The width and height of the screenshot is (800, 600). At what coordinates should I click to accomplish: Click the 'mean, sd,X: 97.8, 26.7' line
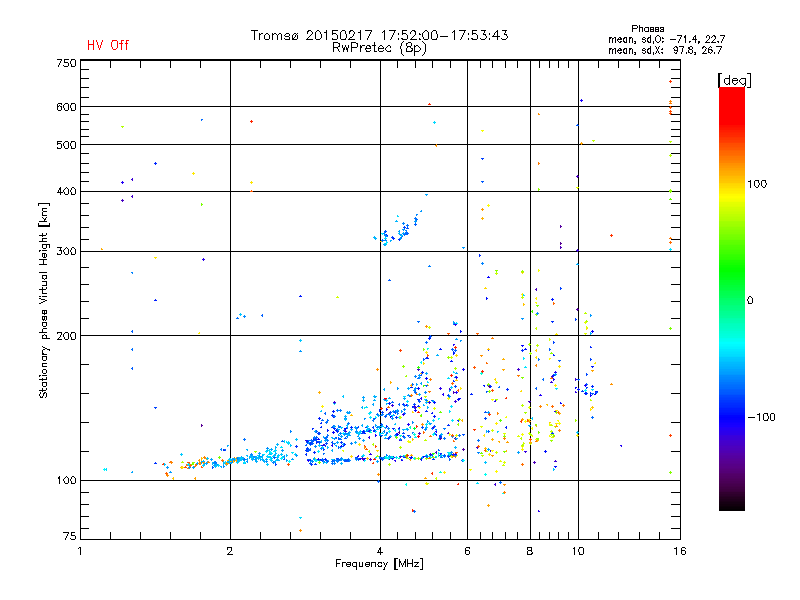pyautogui.click(x=665, y=50)
